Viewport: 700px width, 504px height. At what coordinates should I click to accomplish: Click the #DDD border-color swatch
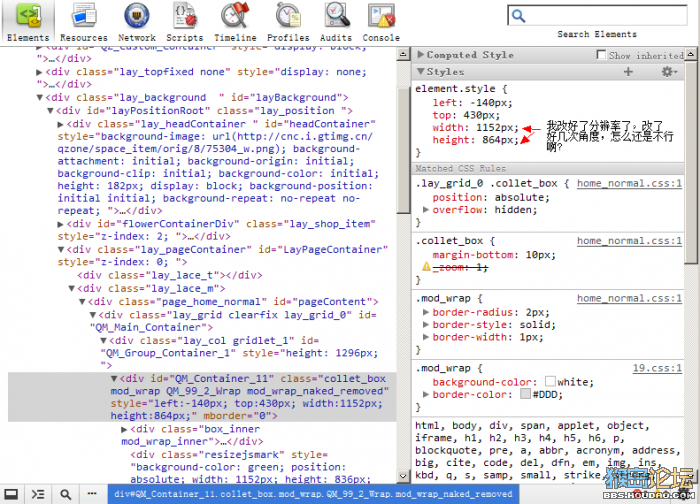pos(525,394)
